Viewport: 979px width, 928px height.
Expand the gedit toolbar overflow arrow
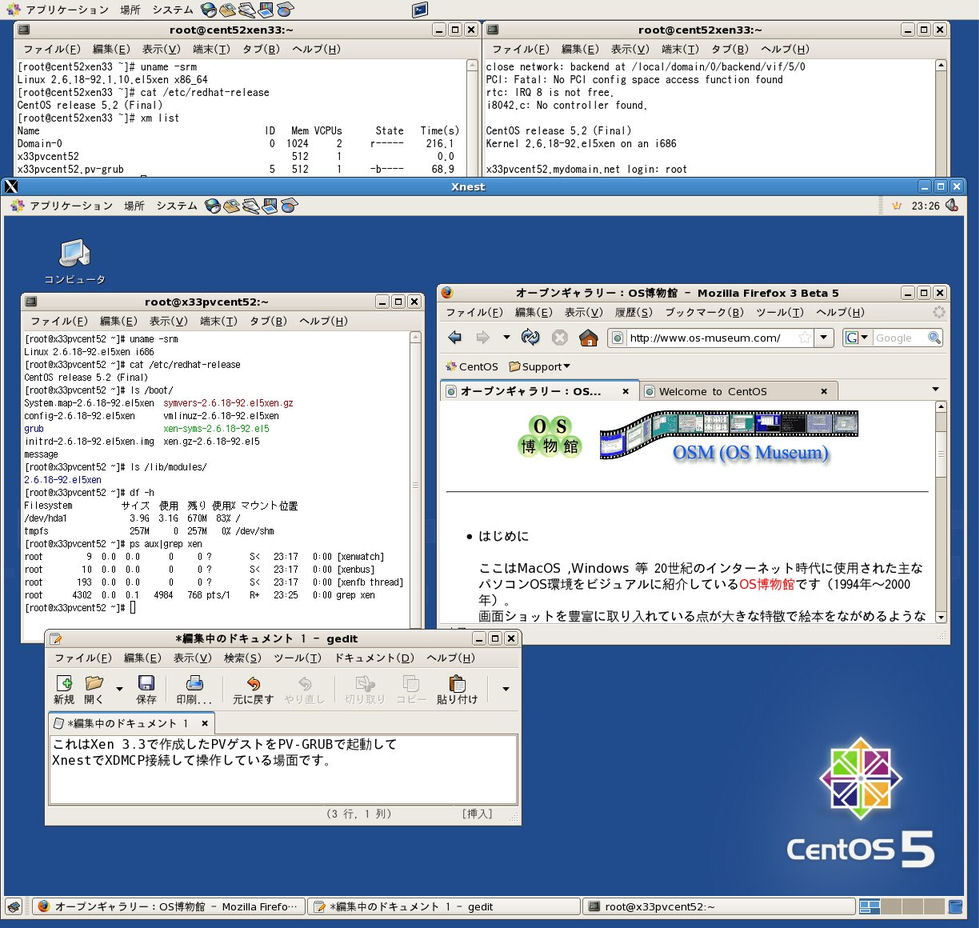pos(506,689)
